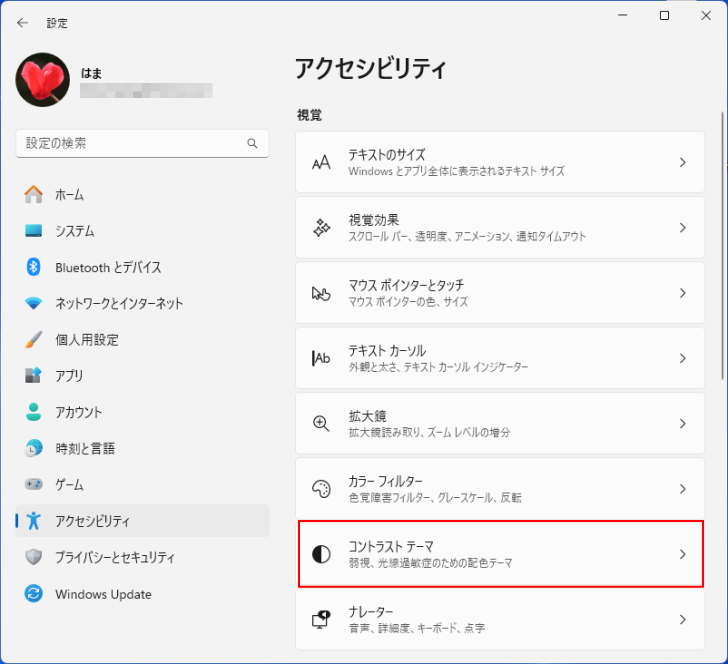Screen dimensions: 728x664
Task: Click ナレーター title text
Action: pos(370,612)
